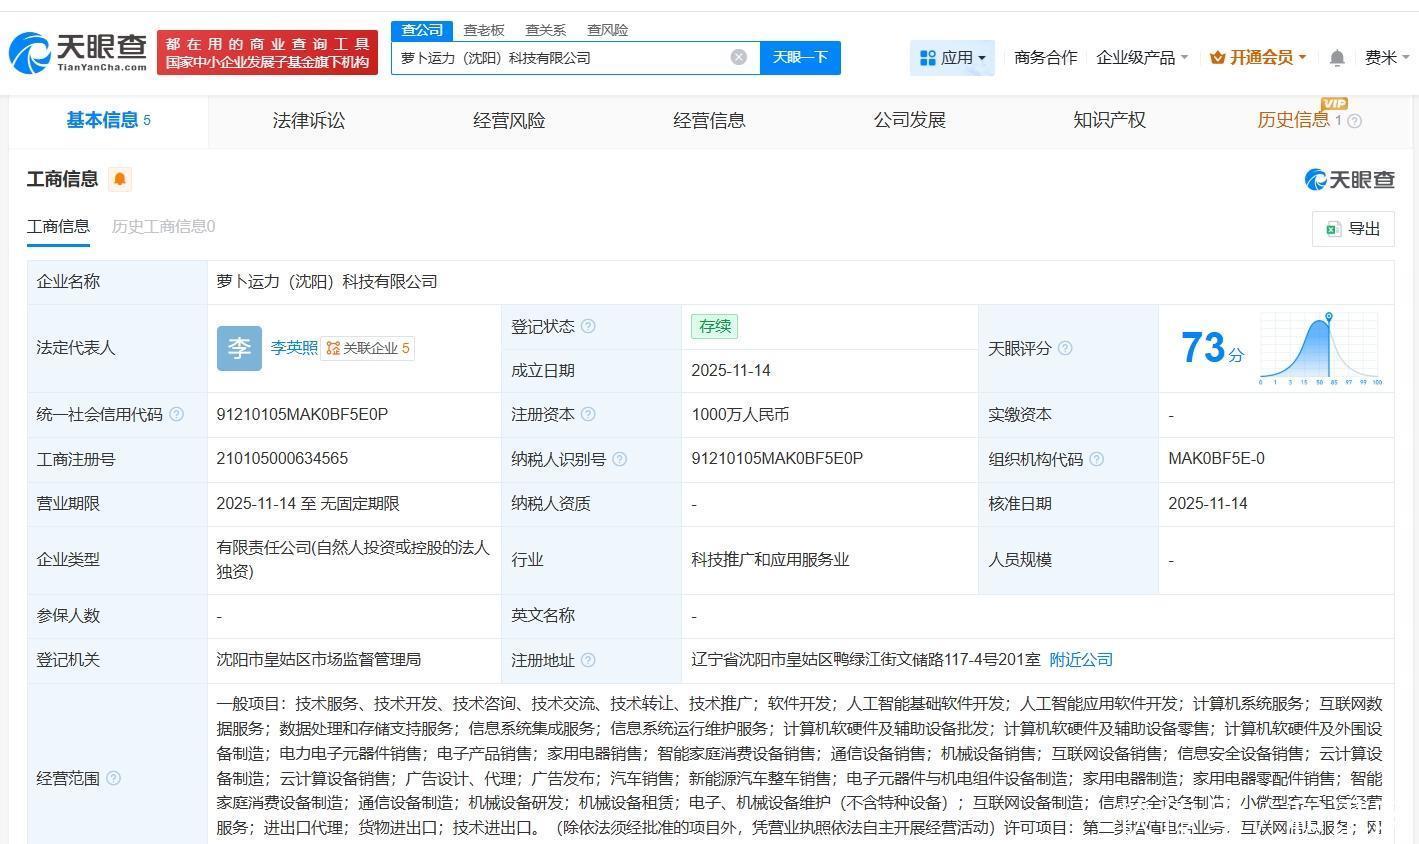
Task: Select the 查老板 search mode tab
Action: click(484, 30)
